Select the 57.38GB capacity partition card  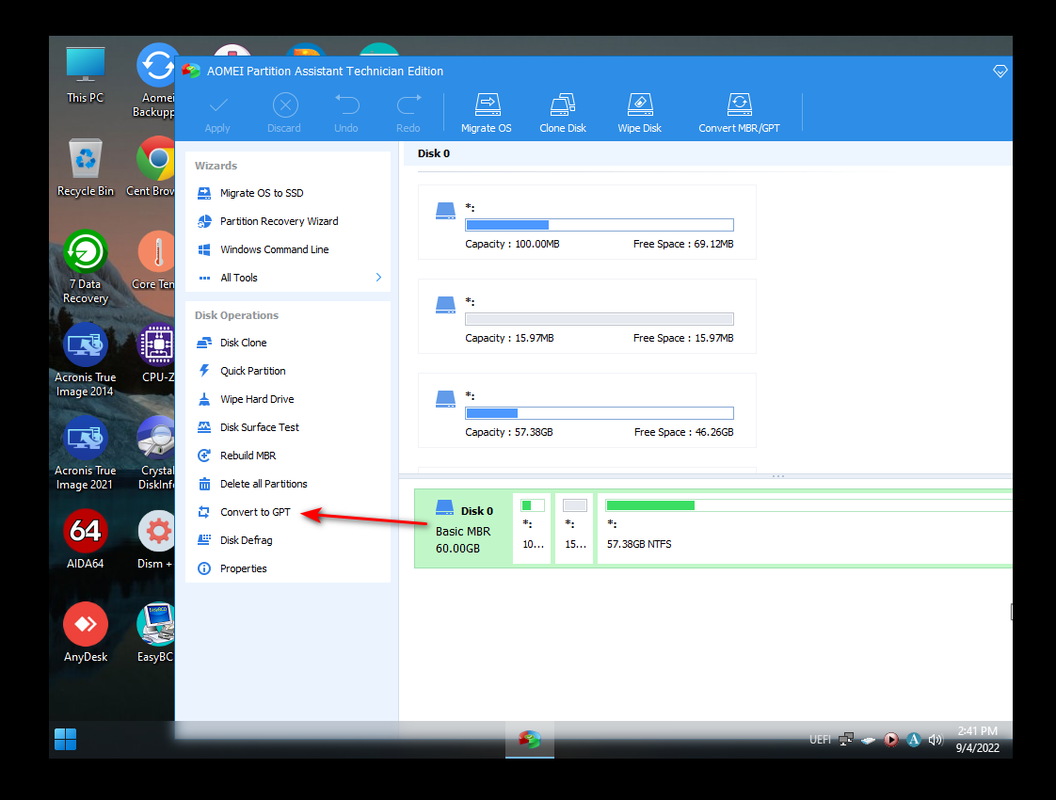tap(587, 411)
